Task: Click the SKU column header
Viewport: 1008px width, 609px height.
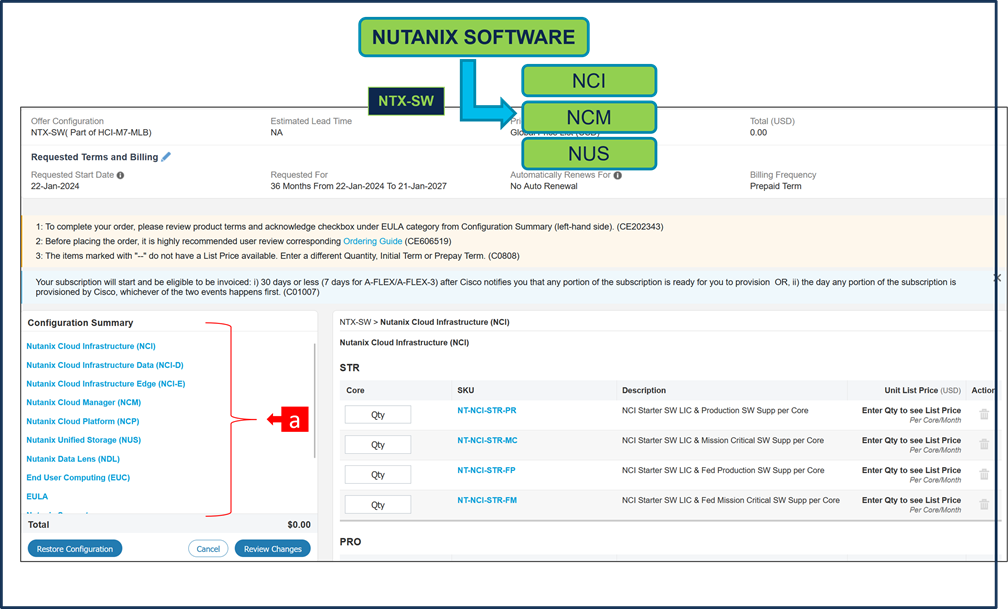Action: [x=465, y=390]
